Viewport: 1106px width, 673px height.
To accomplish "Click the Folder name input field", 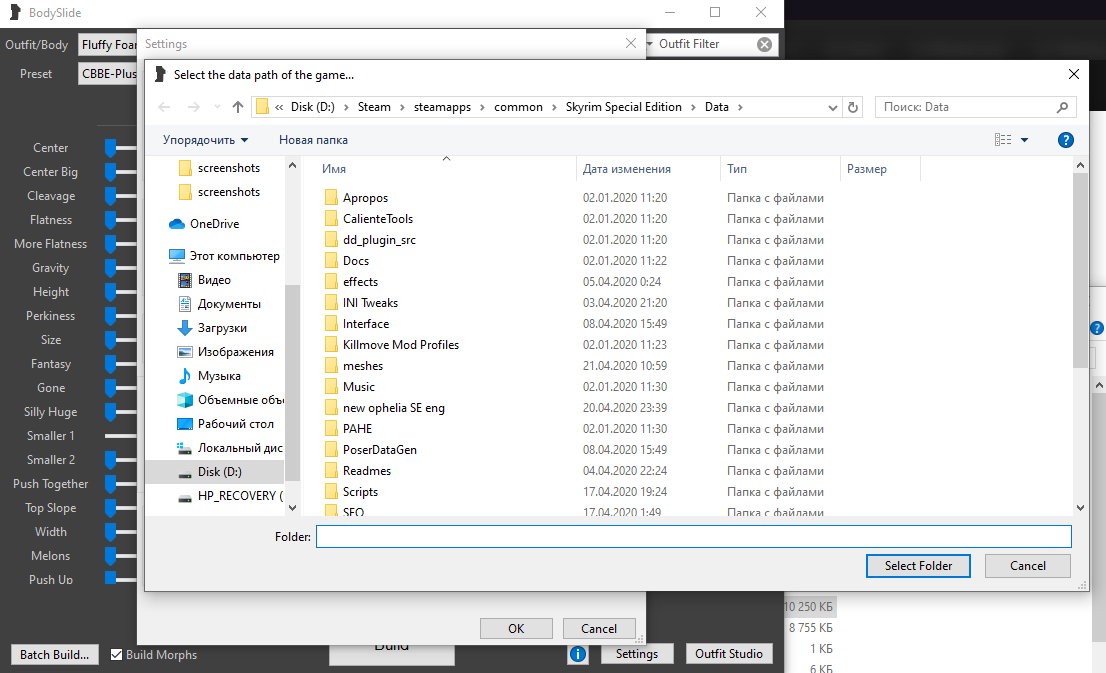I will tap(693, 537).
